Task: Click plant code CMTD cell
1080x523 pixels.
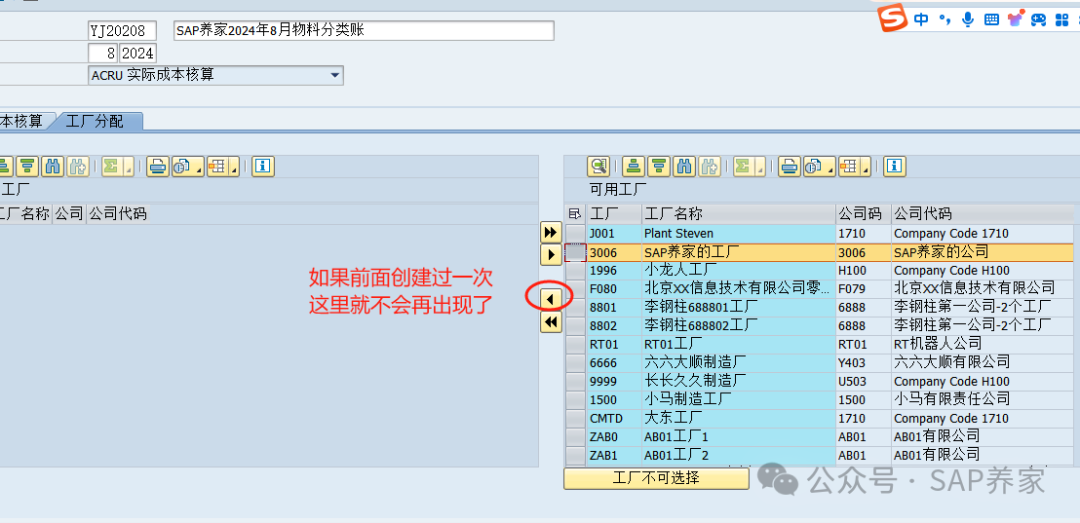Action: pos(614,418)
